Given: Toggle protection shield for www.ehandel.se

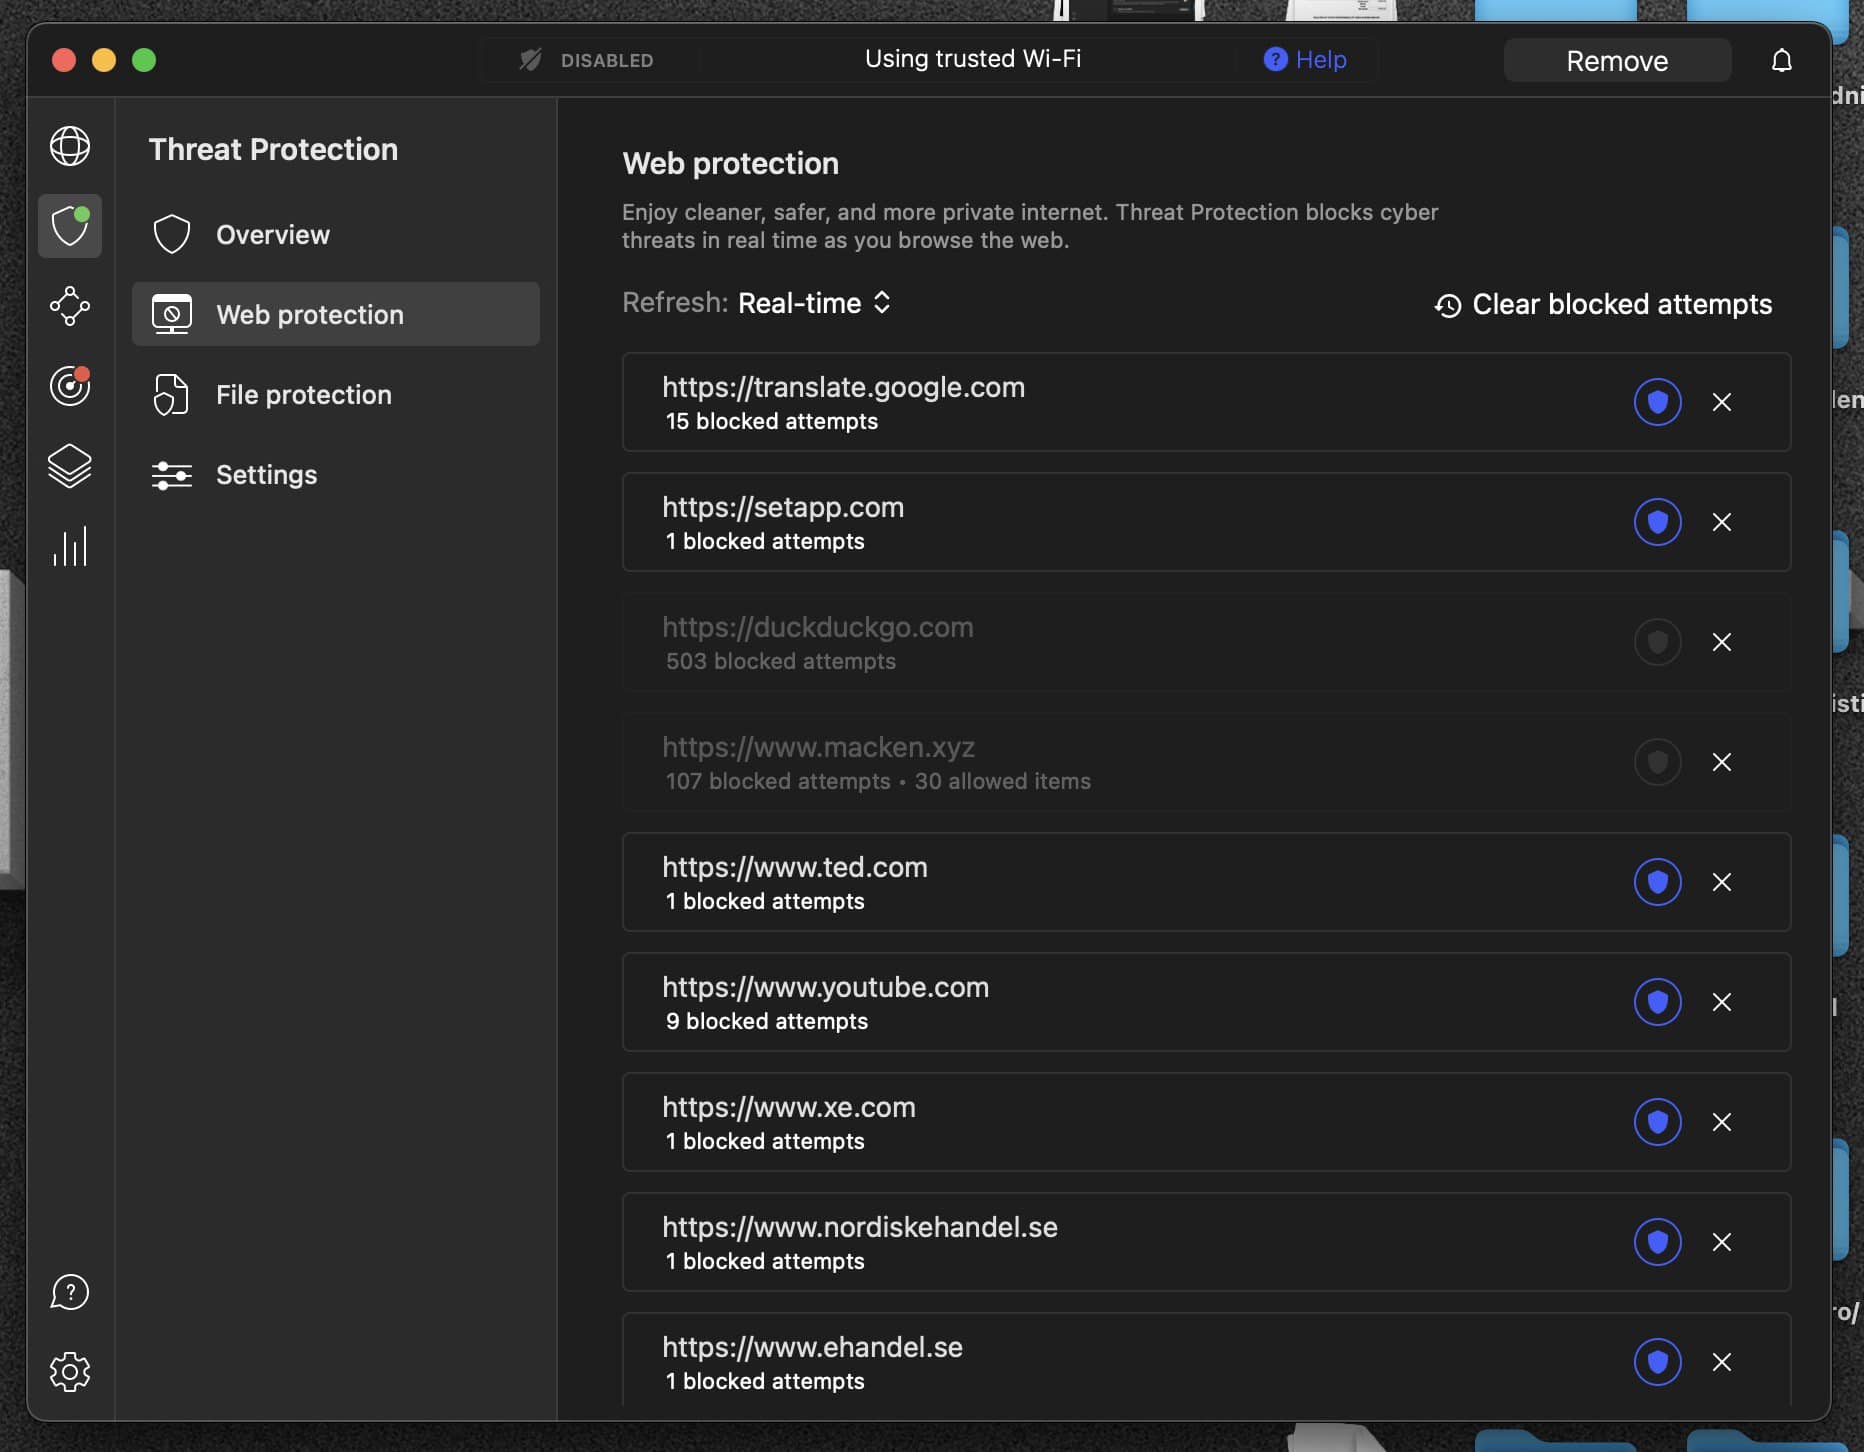Looking at the screenshot, I should pos(1658,1362).
